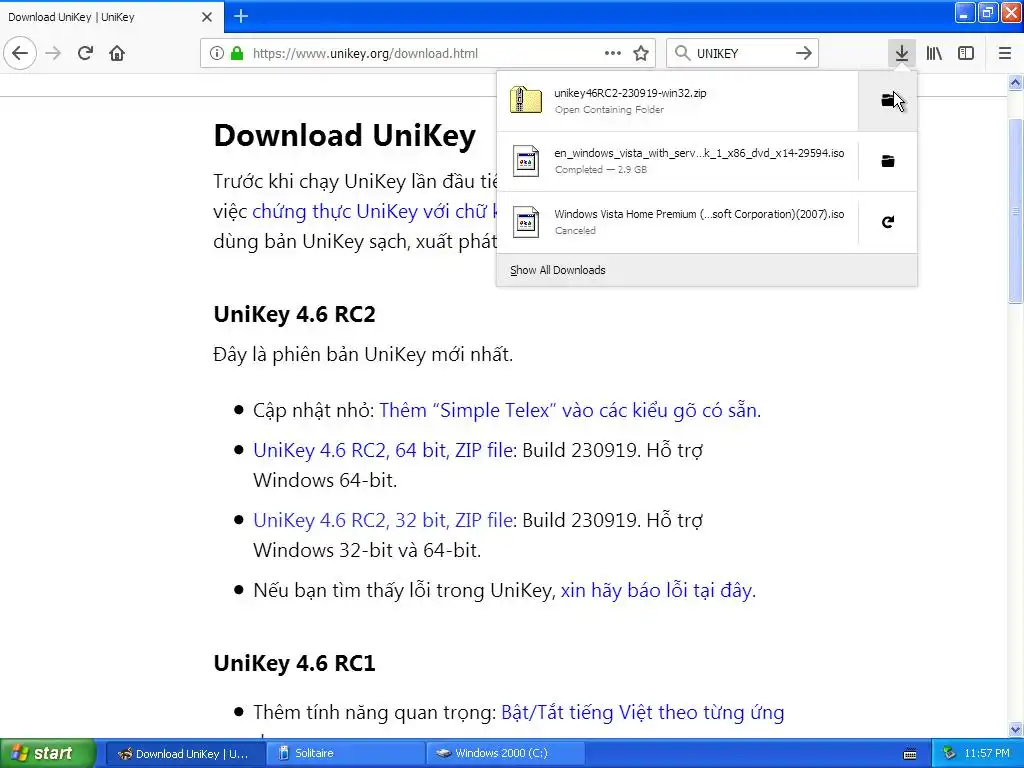Toggle the Downloads toolbar button
The height and width of the screenshot is (768, 1024).
pos(902,53)
